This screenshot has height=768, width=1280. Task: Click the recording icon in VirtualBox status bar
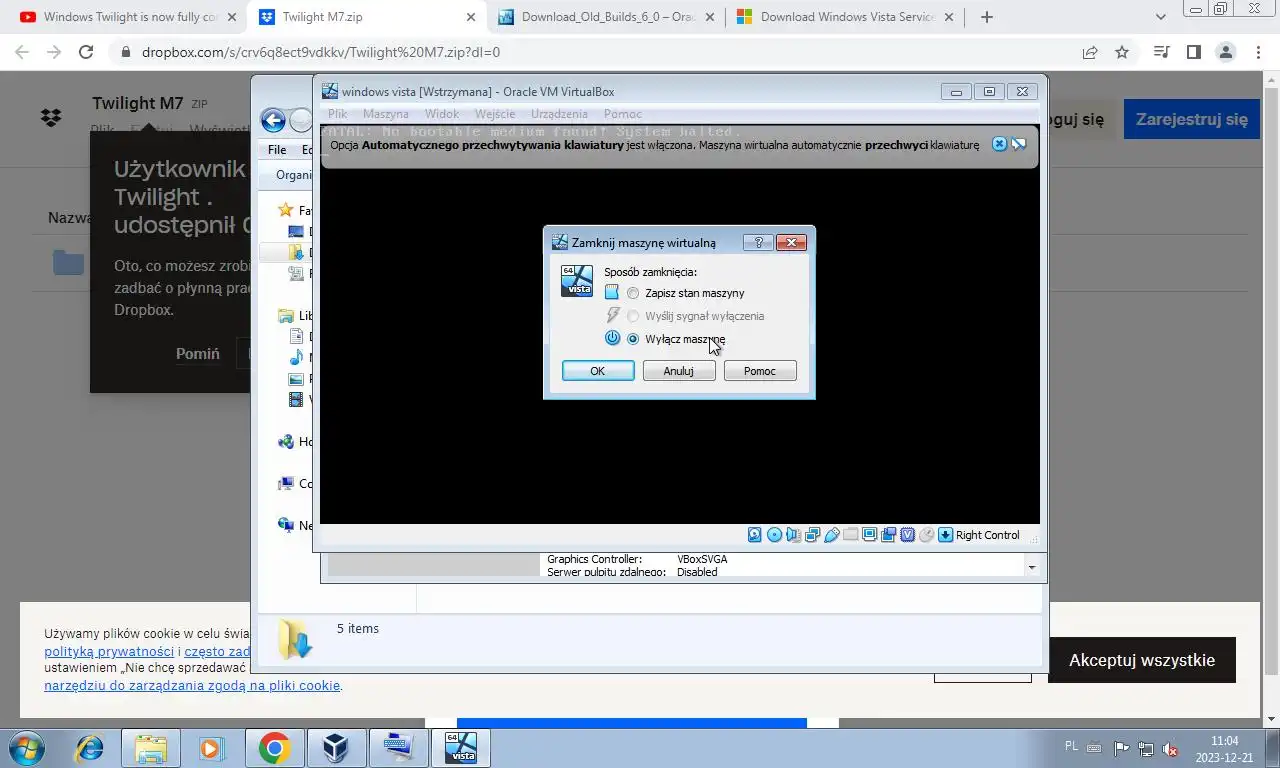(x=888, y=535)
